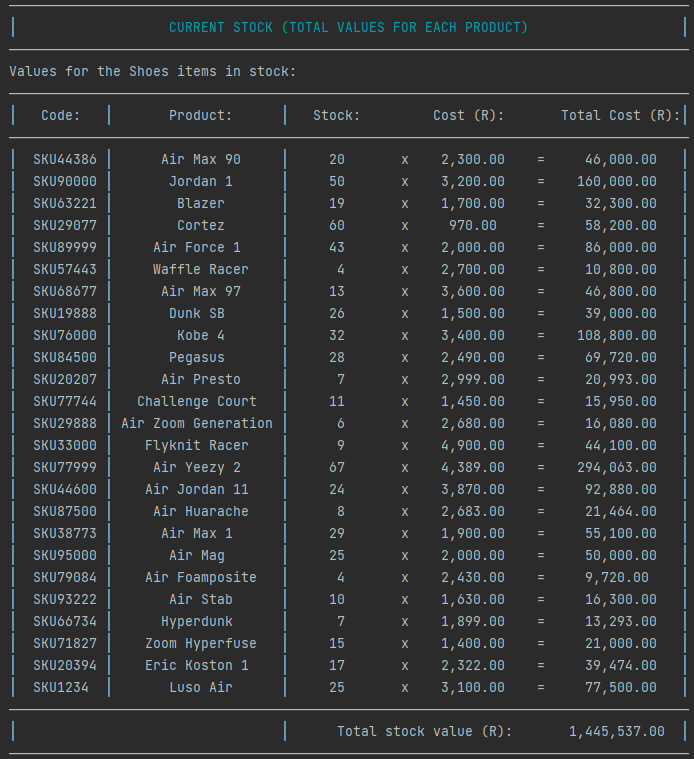This screenshot has width=694, height=759.
Task: Click product Air Mag
Action: point(197,556)
